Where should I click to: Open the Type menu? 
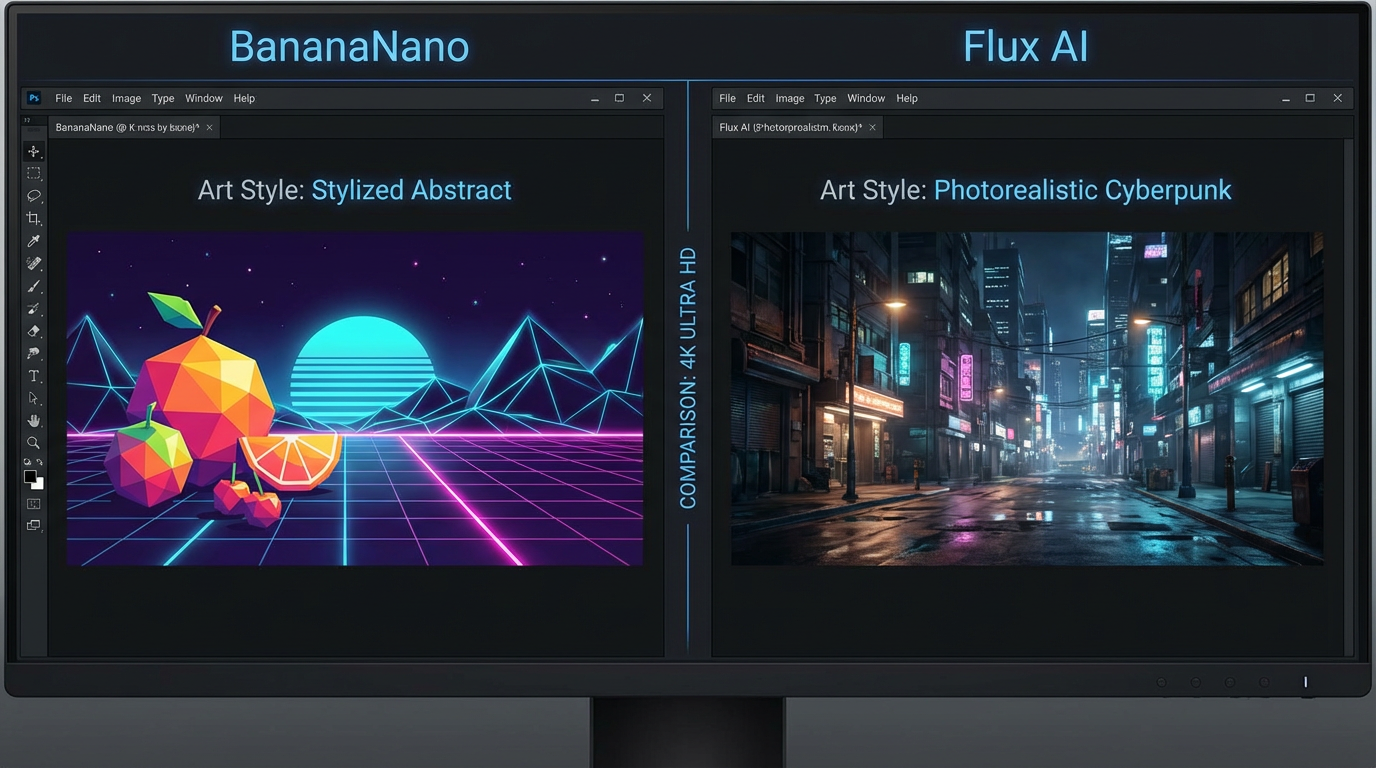click(162, 98)
